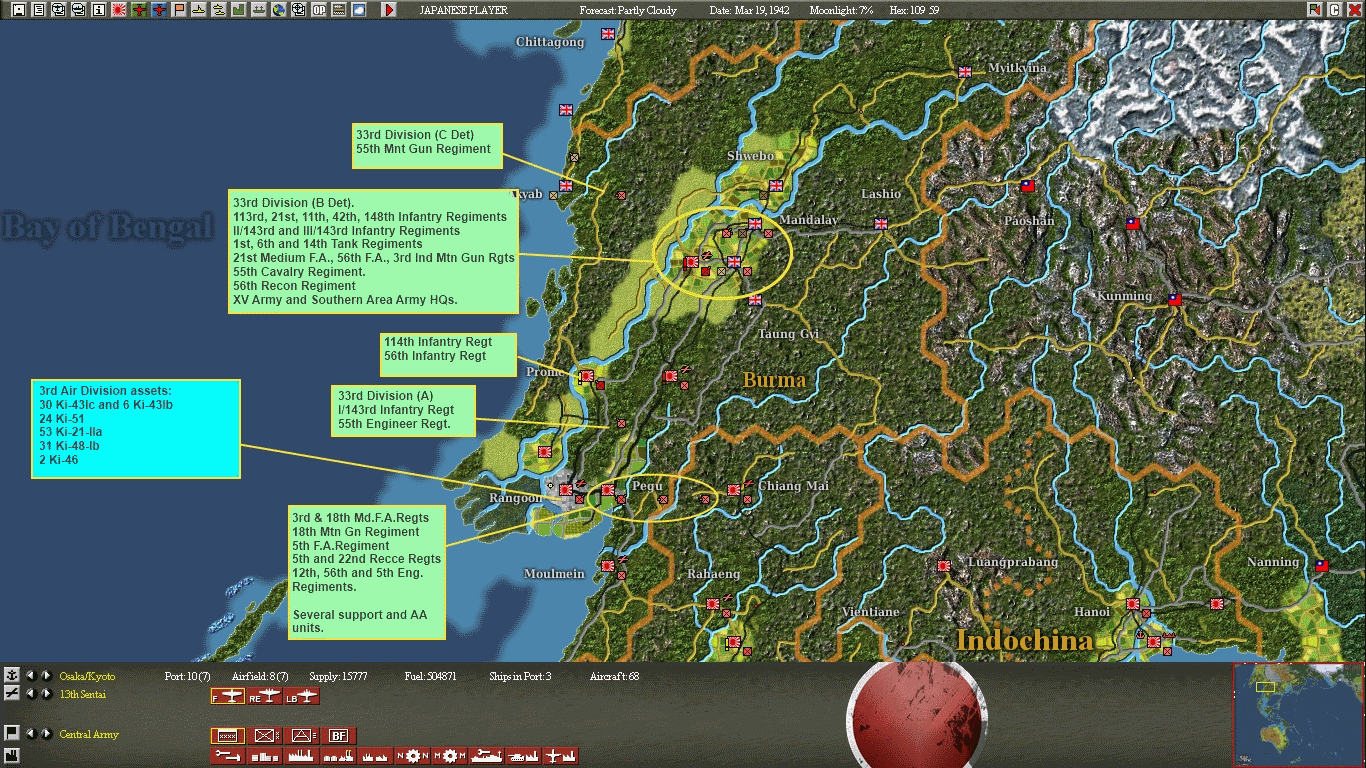Screen dimensions: 1366x768
Task: Toggle the triangle unit symbol filter
Action: [303, 736]
